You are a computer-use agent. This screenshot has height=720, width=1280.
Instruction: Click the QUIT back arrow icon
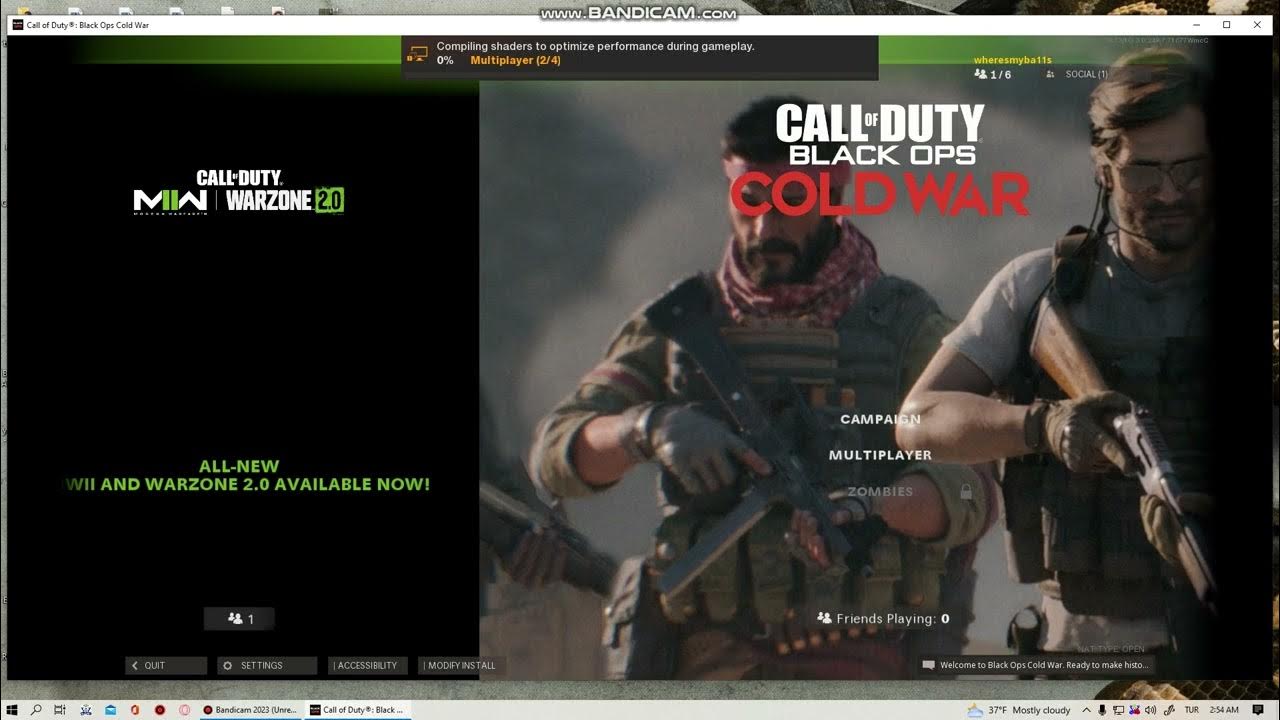135,665
